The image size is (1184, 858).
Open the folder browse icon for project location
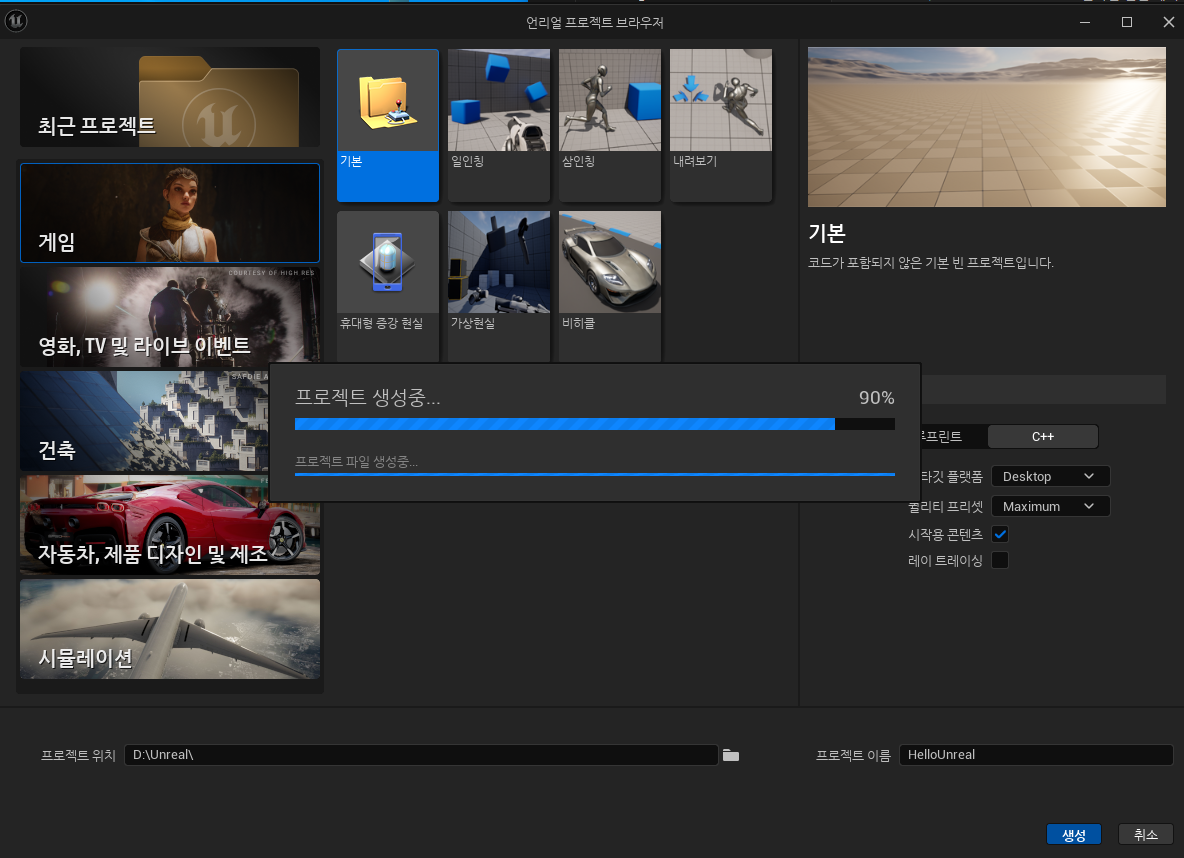(730, 755)
